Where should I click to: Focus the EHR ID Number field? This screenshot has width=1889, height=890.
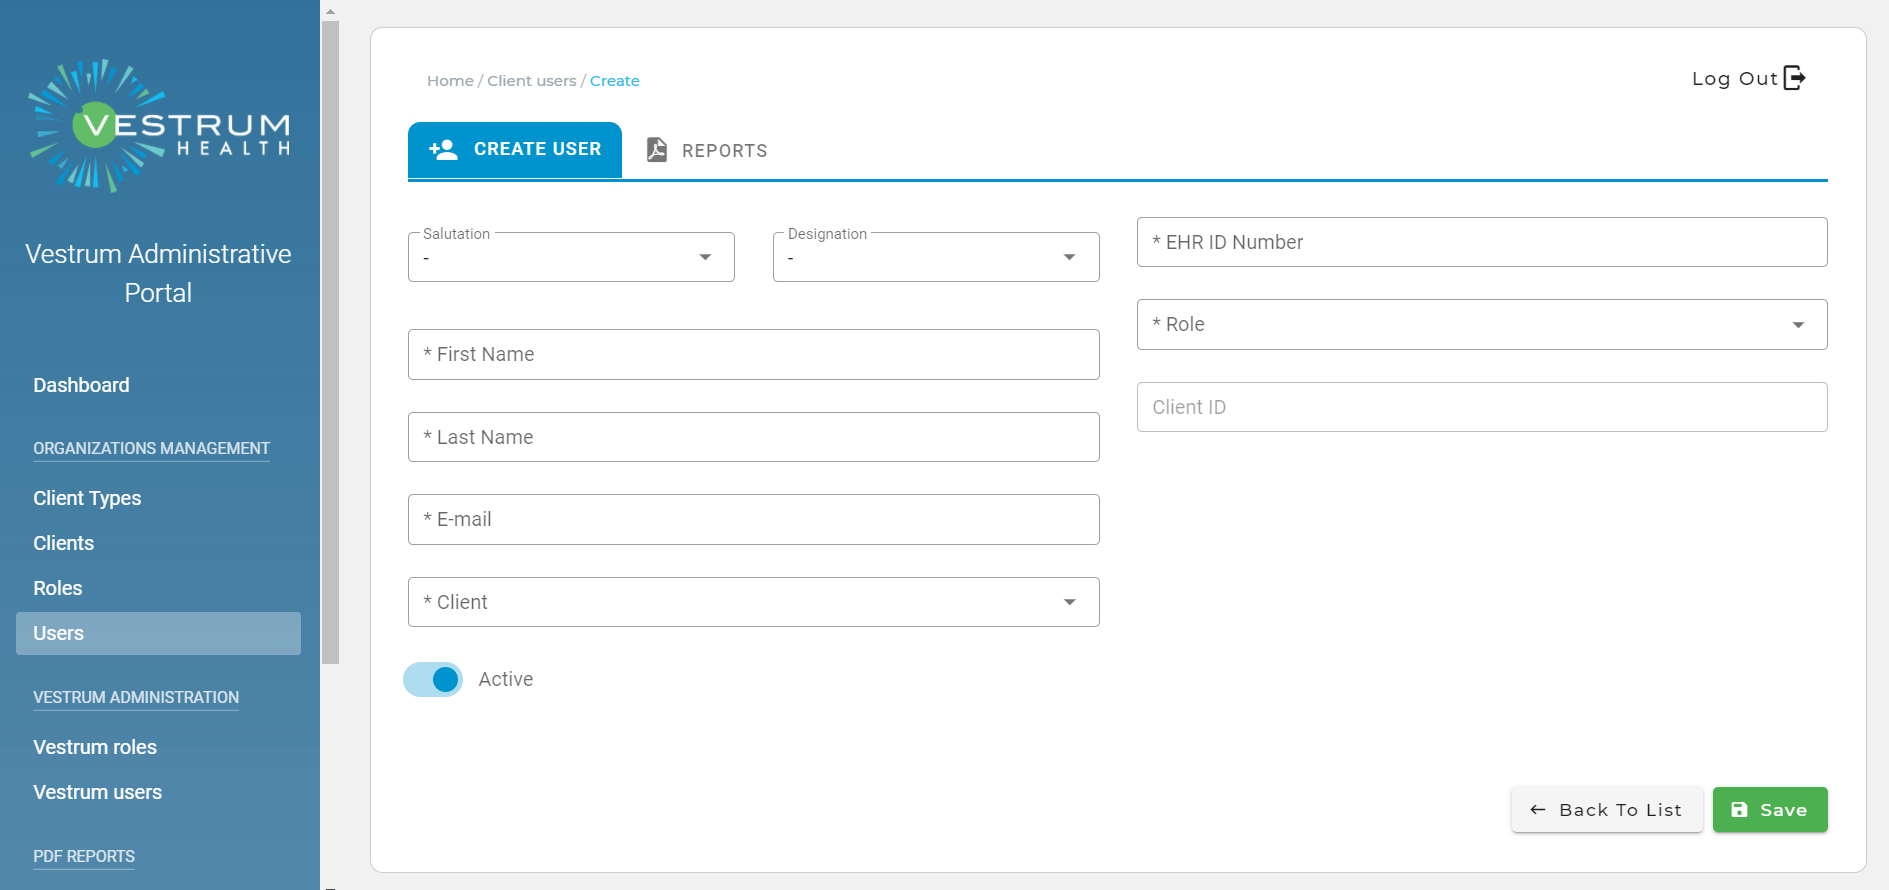click(1482, 242)
